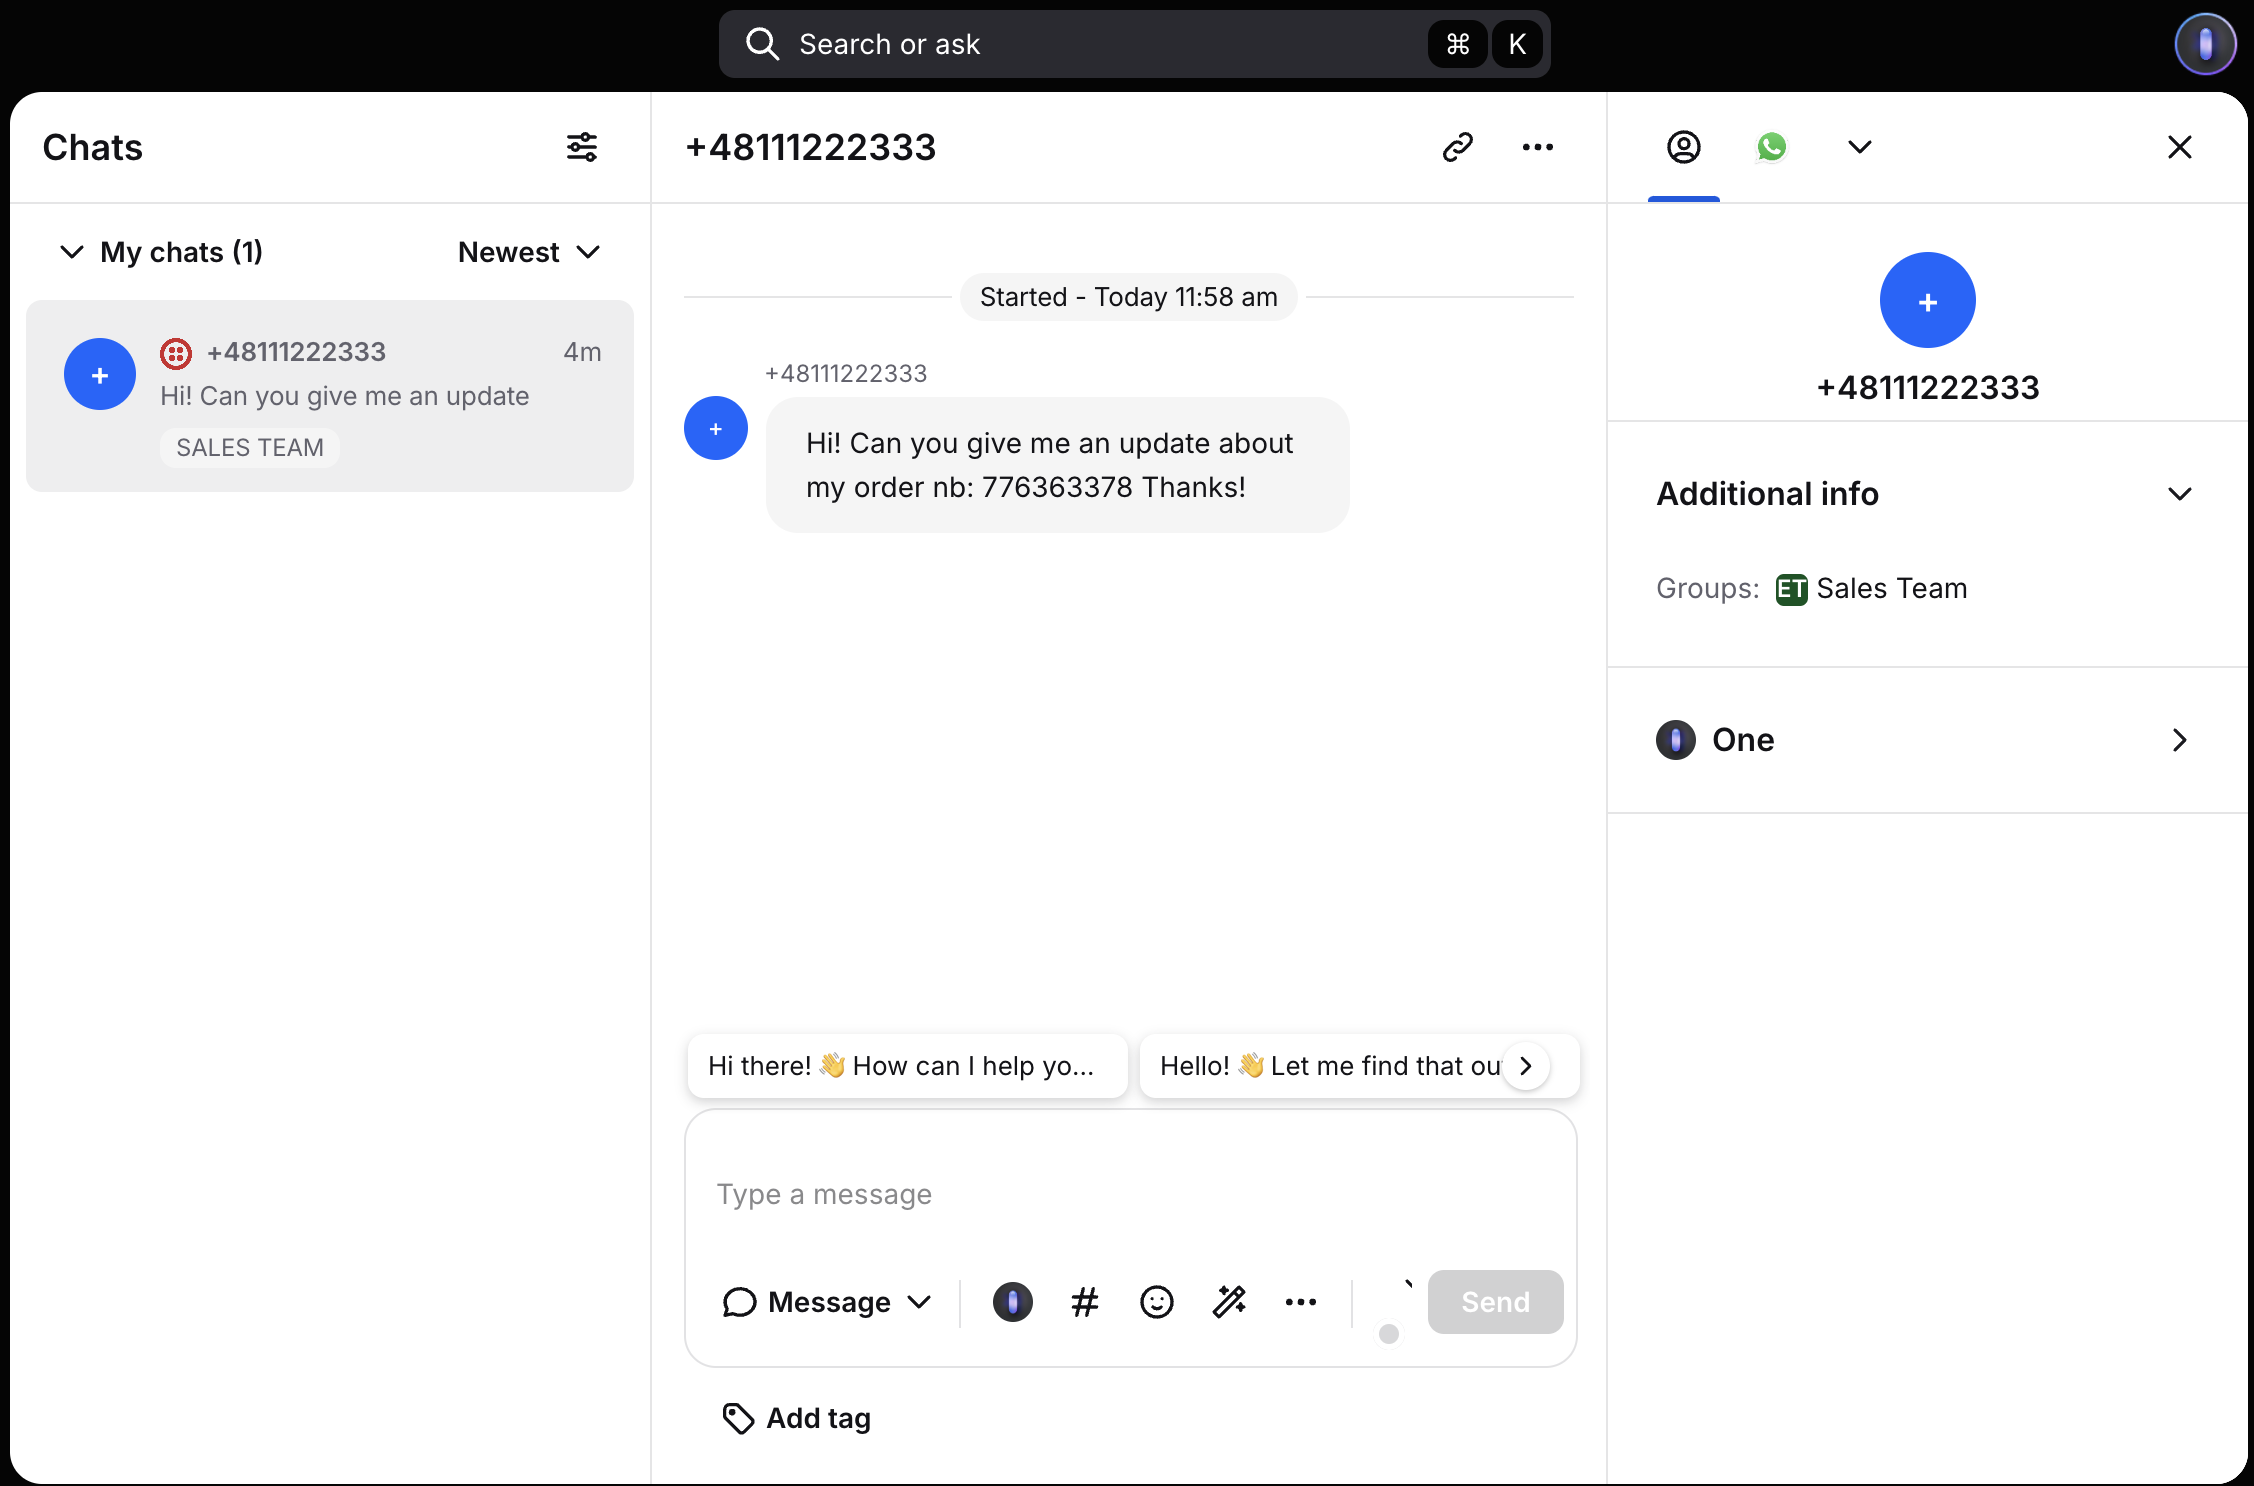Select quick reply 'Hello! 👋 Let me find that ou'
The image size is (2254, 1486).
pyautogui.click(x=1329, y=1065)
